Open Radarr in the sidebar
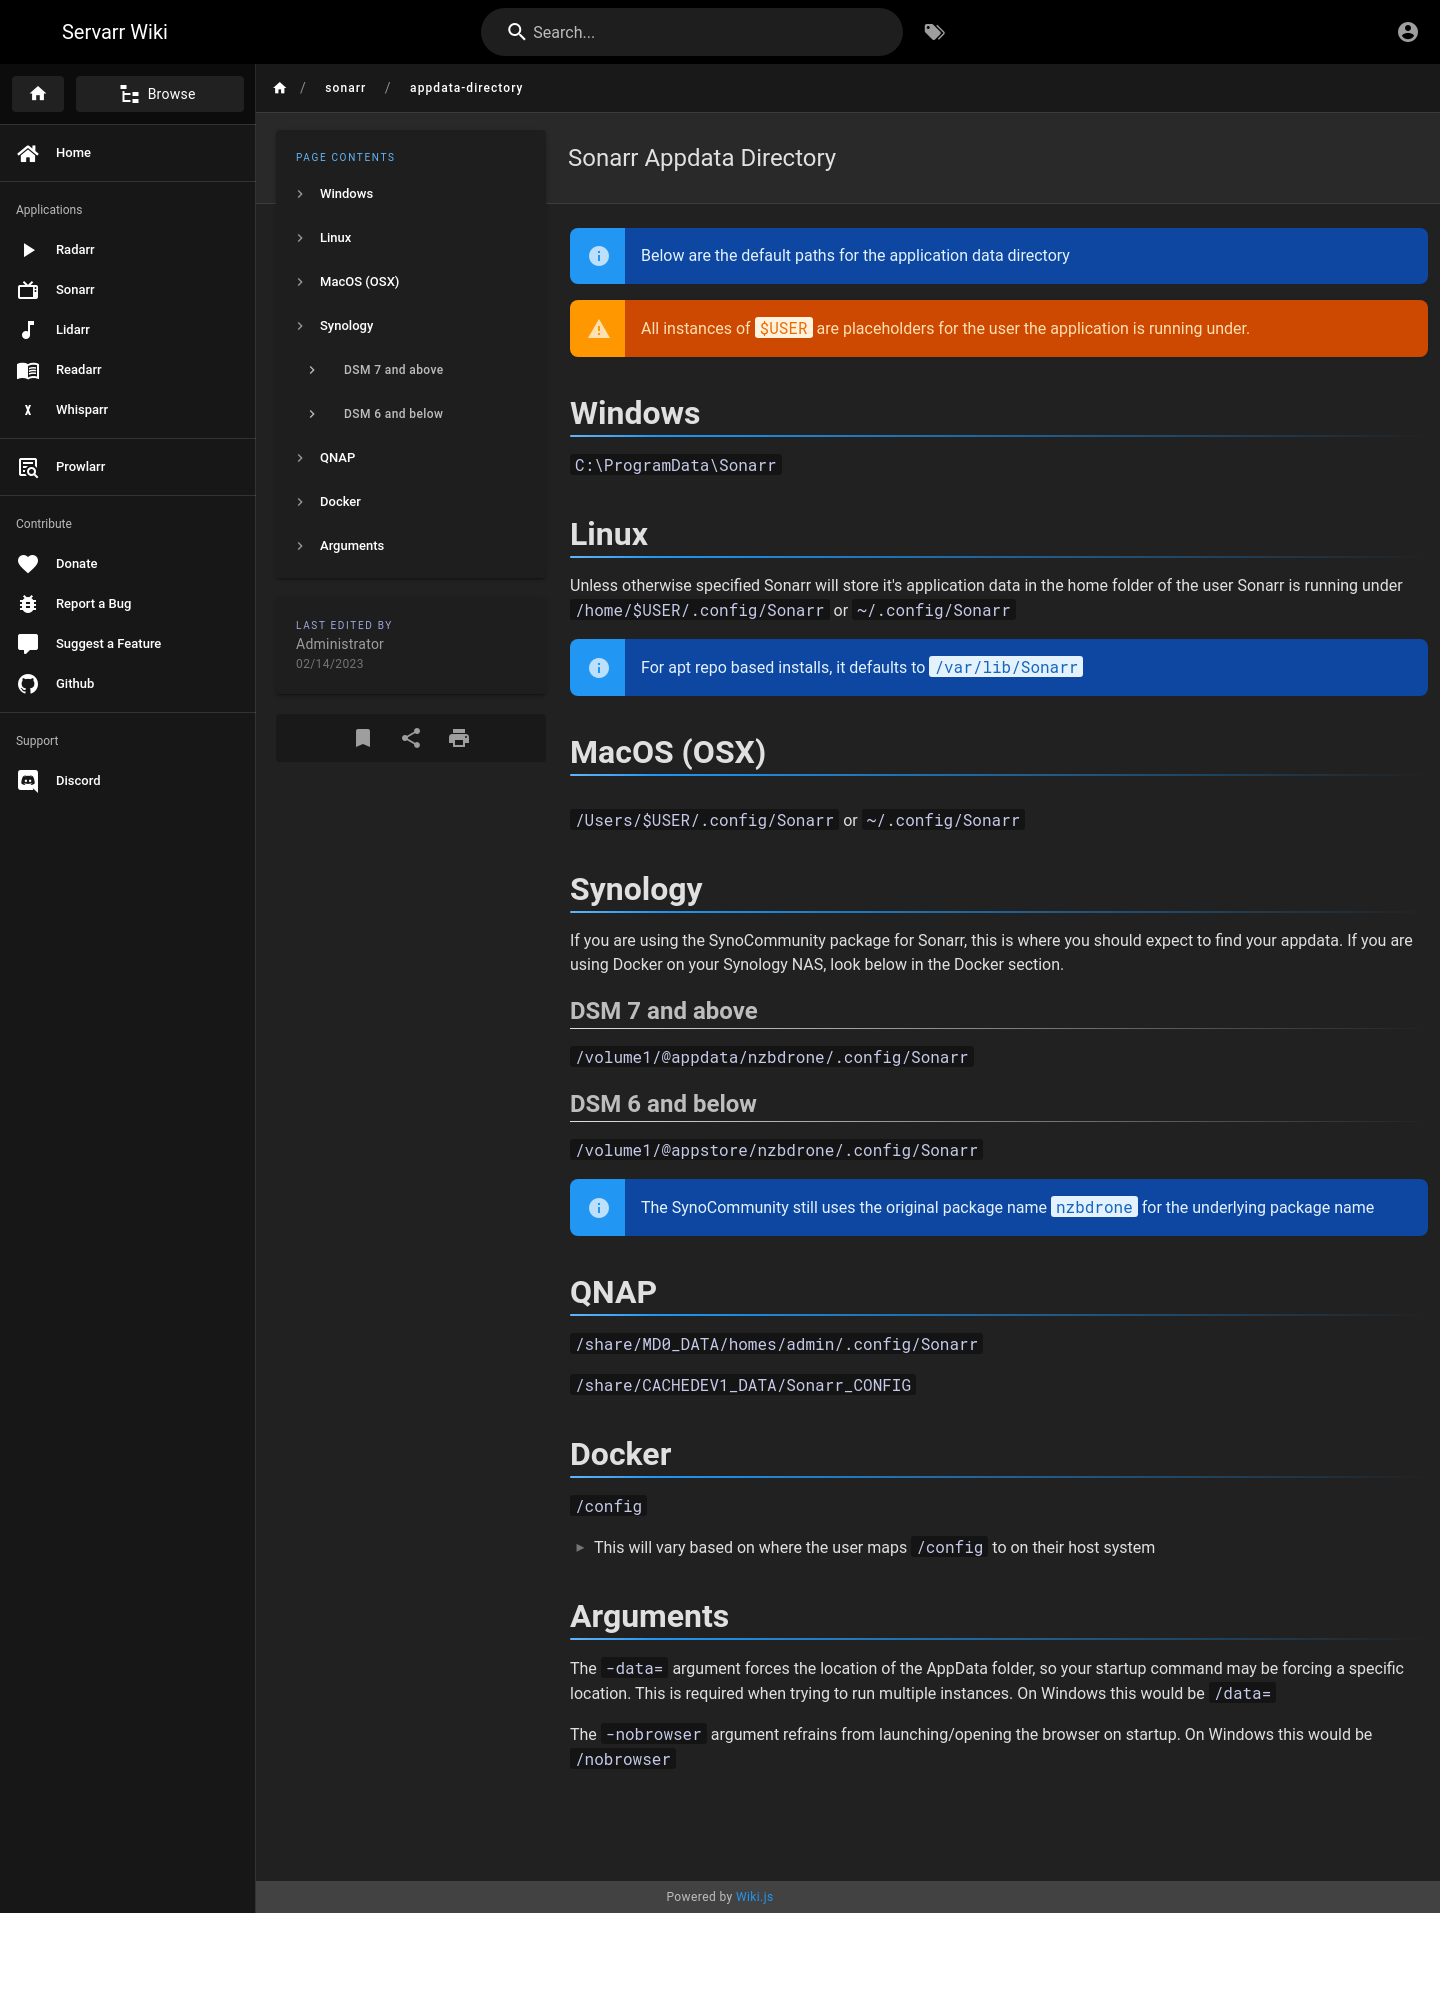This screenshot has height=2000, width=1440. click(x=127, y=250)
